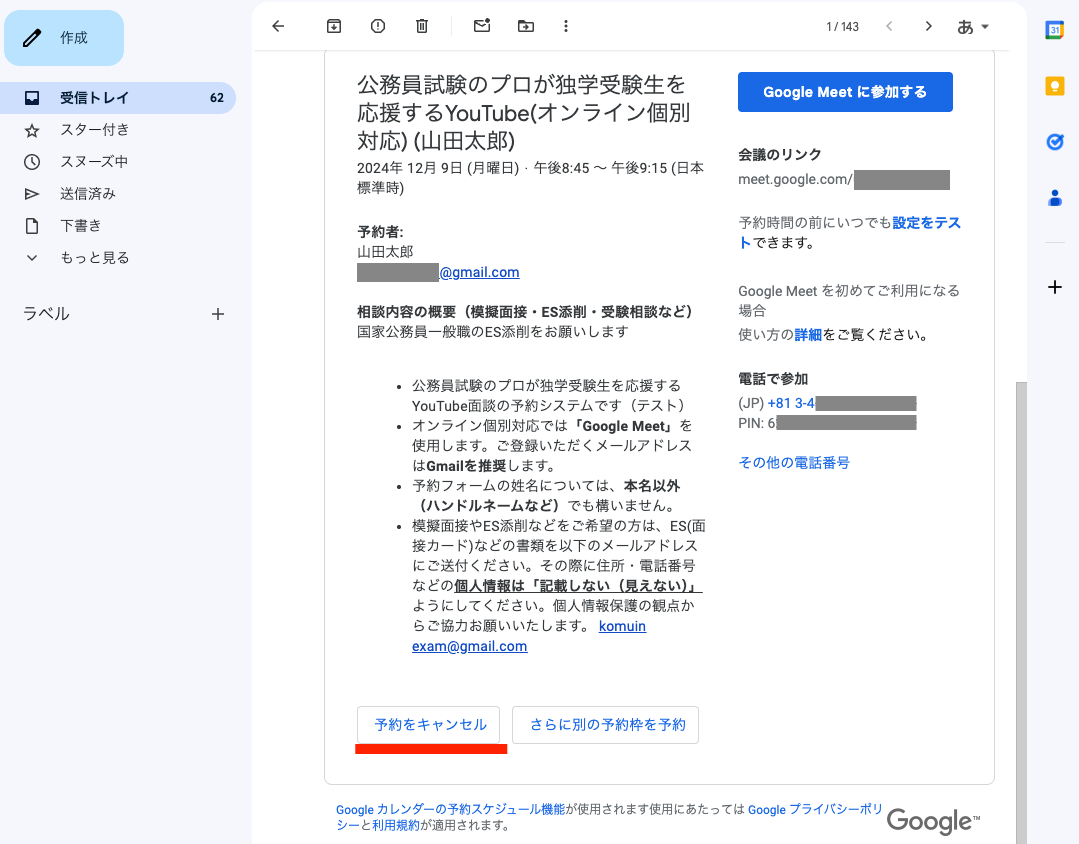Open Google Keep side panel
Screen dimensions: 1079x844
coord(1054,85)
